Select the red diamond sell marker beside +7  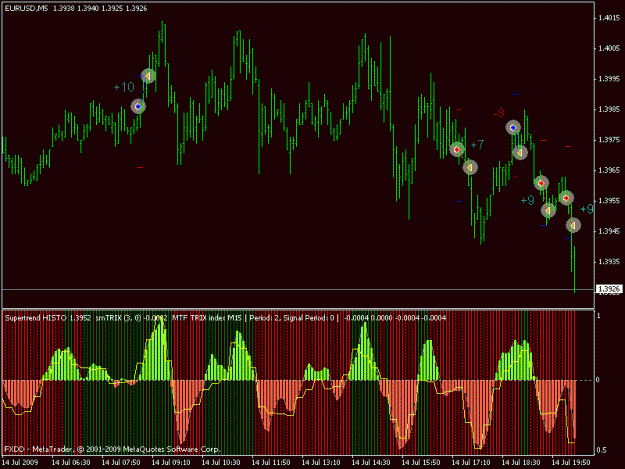pos(457,149)
